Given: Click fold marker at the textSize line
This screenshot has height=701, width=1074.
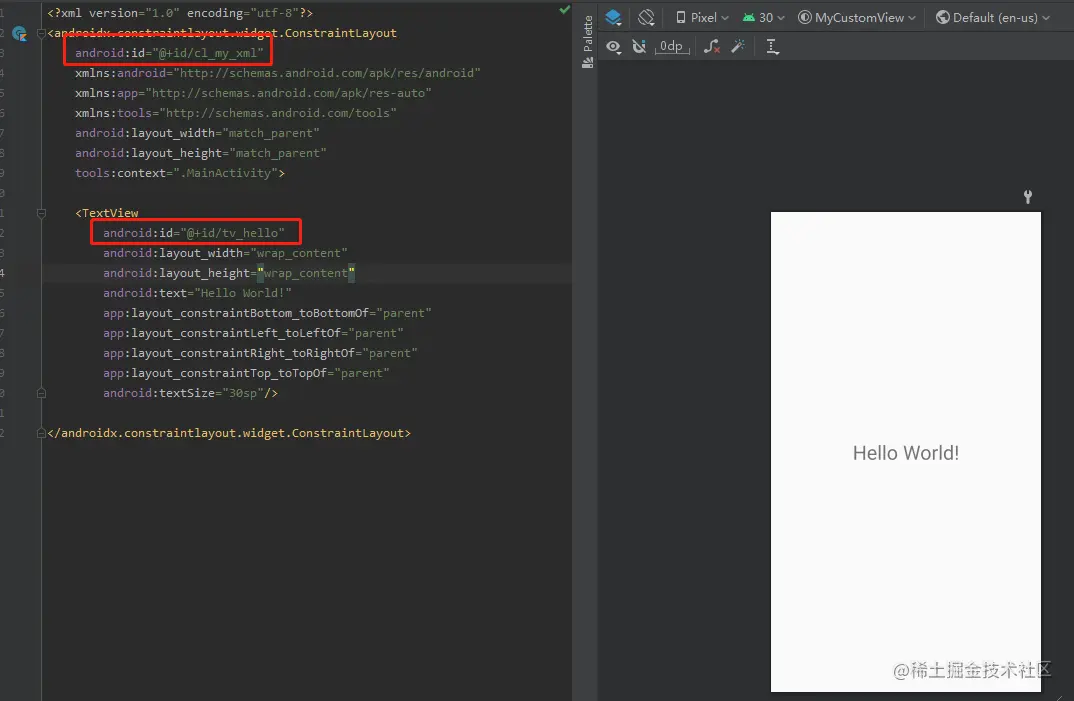Looking at the screenshot, I should (41, 393).
